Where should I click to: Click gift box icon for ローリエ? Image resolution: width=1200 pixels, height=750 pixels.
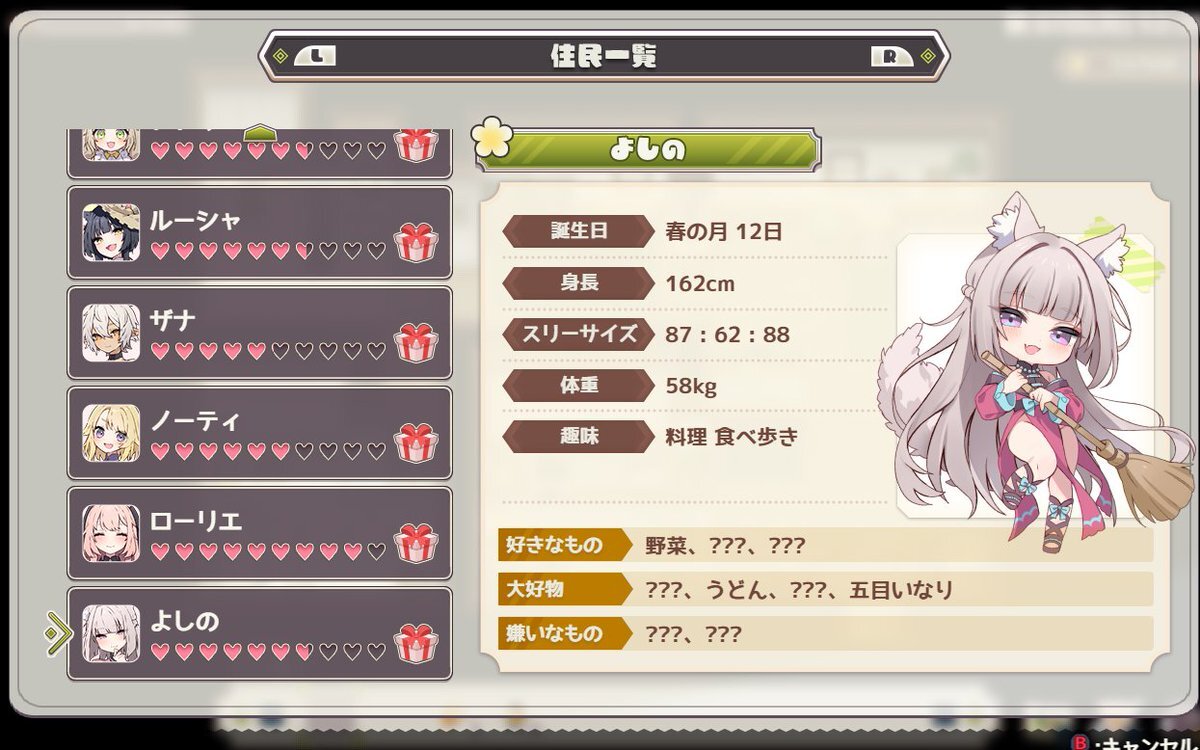(x=416, y=542)
